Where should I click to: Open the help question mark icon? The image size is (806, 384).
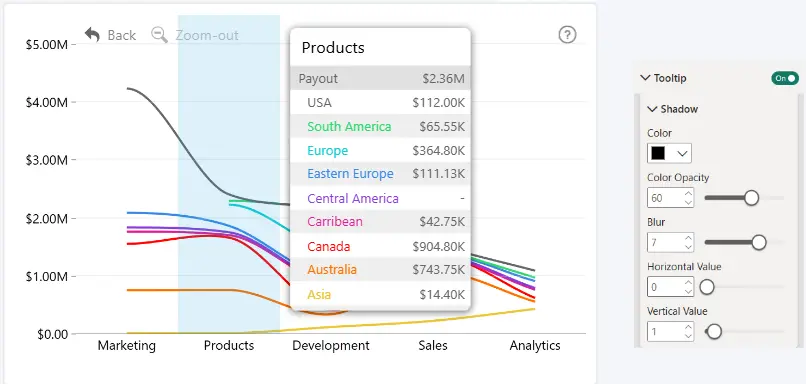click(x=567, y=35)
